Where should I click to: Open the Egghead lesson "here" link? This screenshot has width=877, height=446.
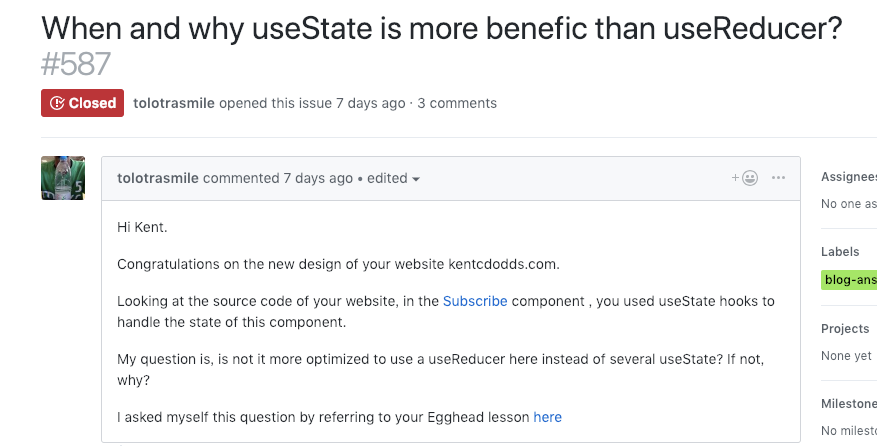[547, 417]
